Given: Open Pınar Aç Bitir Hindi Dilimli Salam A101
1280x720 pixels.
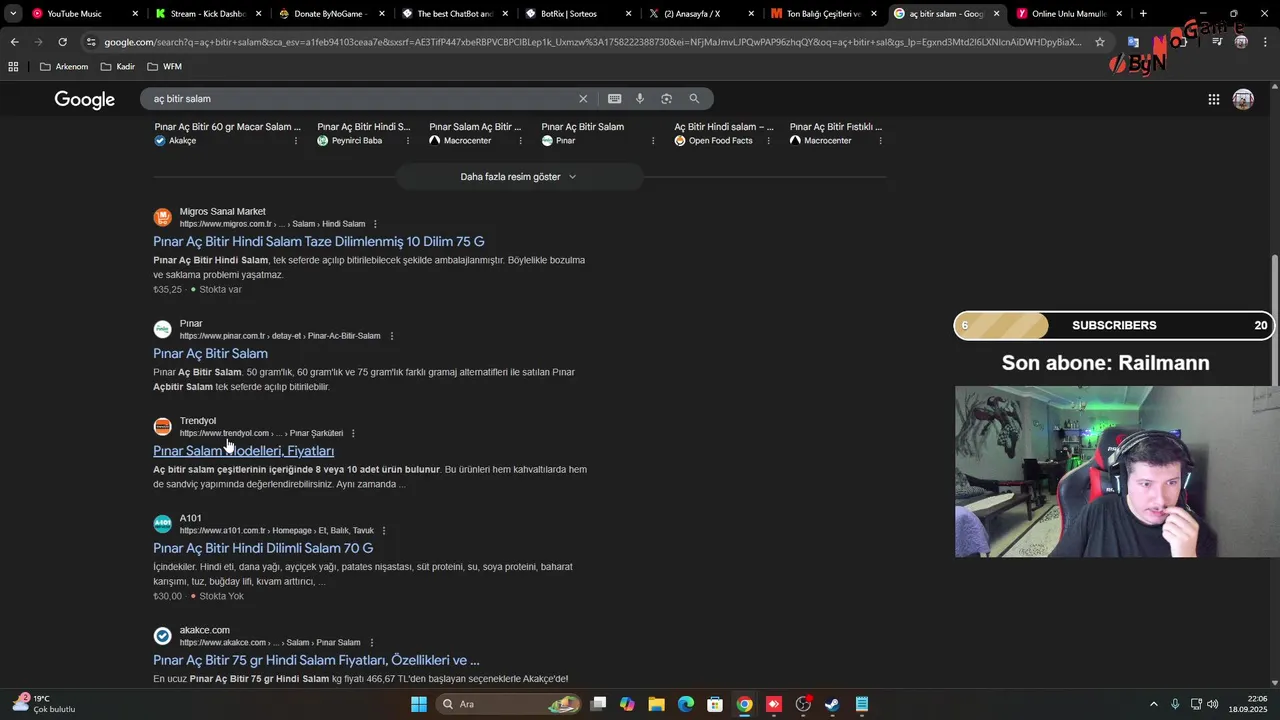Looking at the screenshot, I should click(x=263, y=548).
